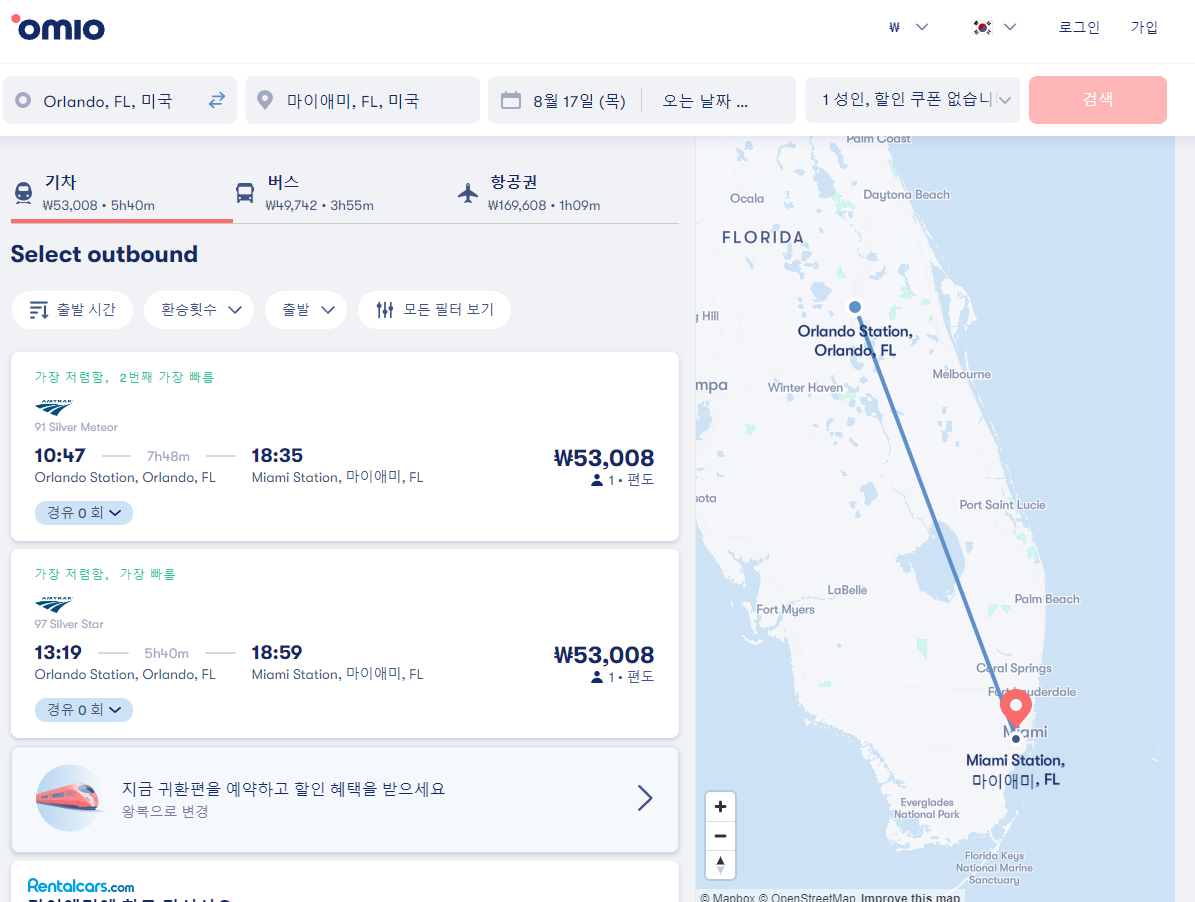The image size is (1195, 902).
Task: Edit the 마이애미, FL destination field
Action: [363, 100]
